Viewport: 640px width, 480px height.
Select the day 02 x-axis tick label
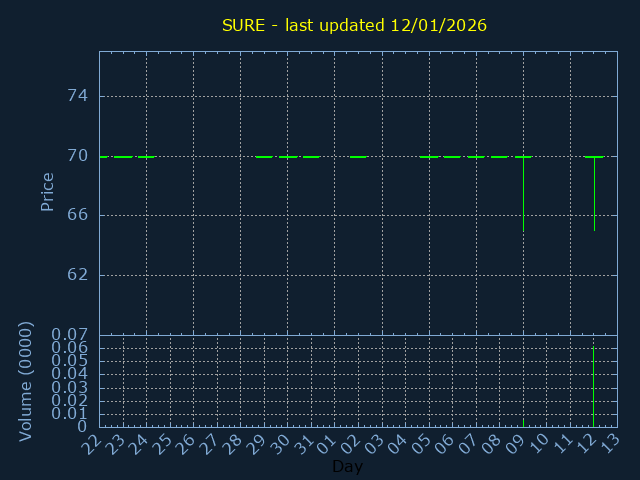click(x=351, y=441)
